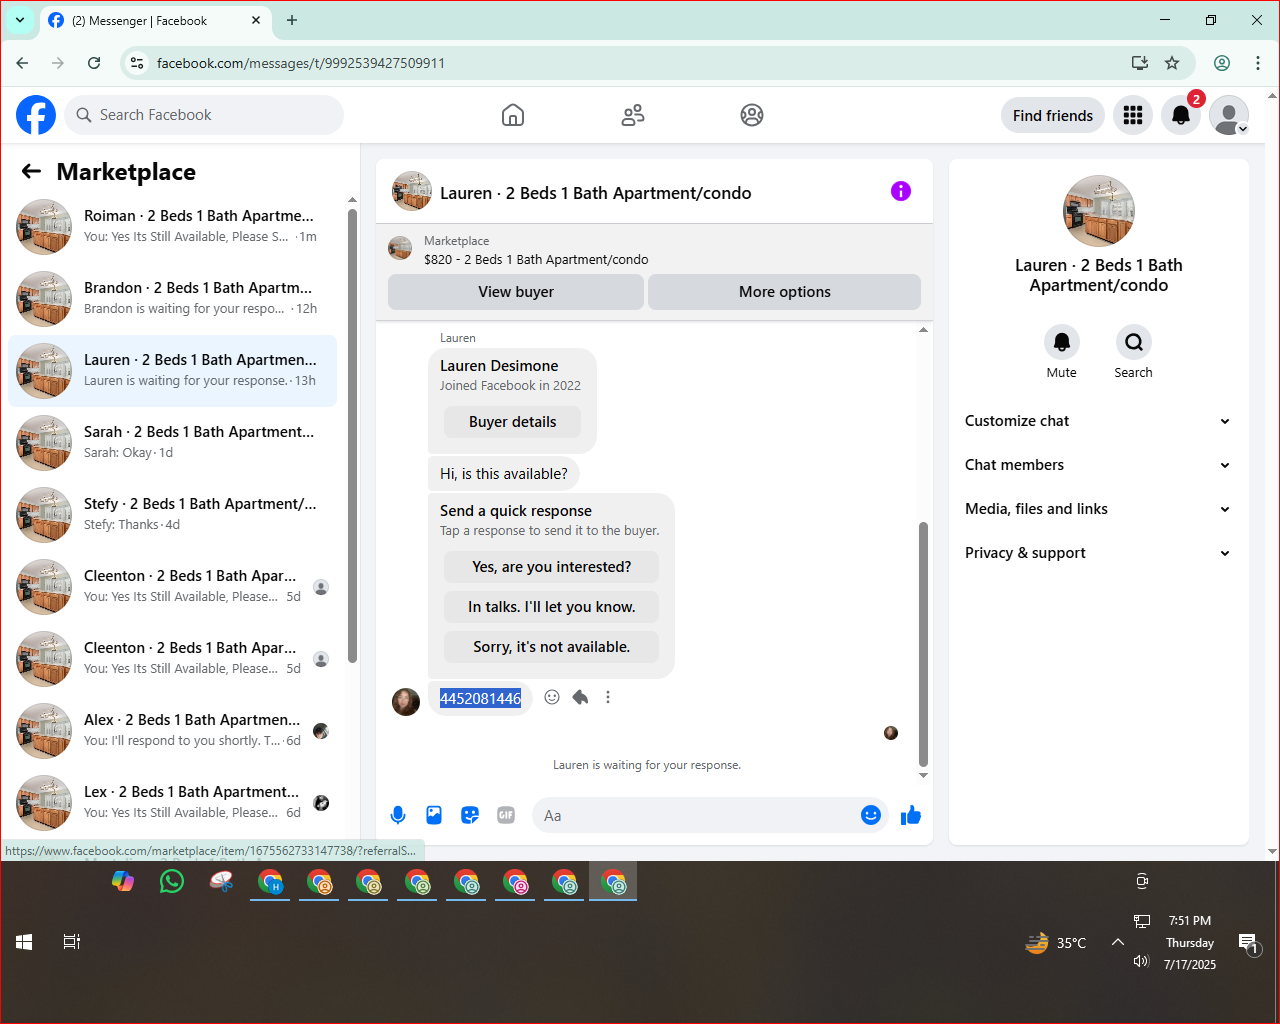The width and height of the screenshot is (1280, 1024).
Task: Open conversation information purple icon
Action: point(901,191)
